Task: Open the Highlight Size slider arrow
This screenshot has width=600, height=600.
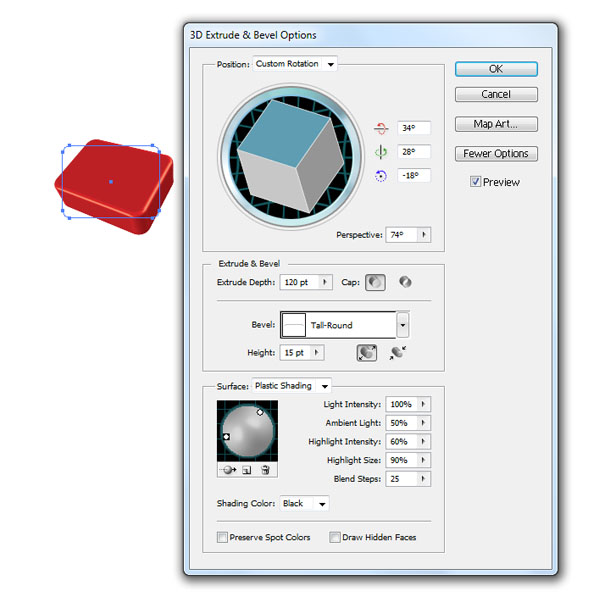Action: click(x=423, y=460)
